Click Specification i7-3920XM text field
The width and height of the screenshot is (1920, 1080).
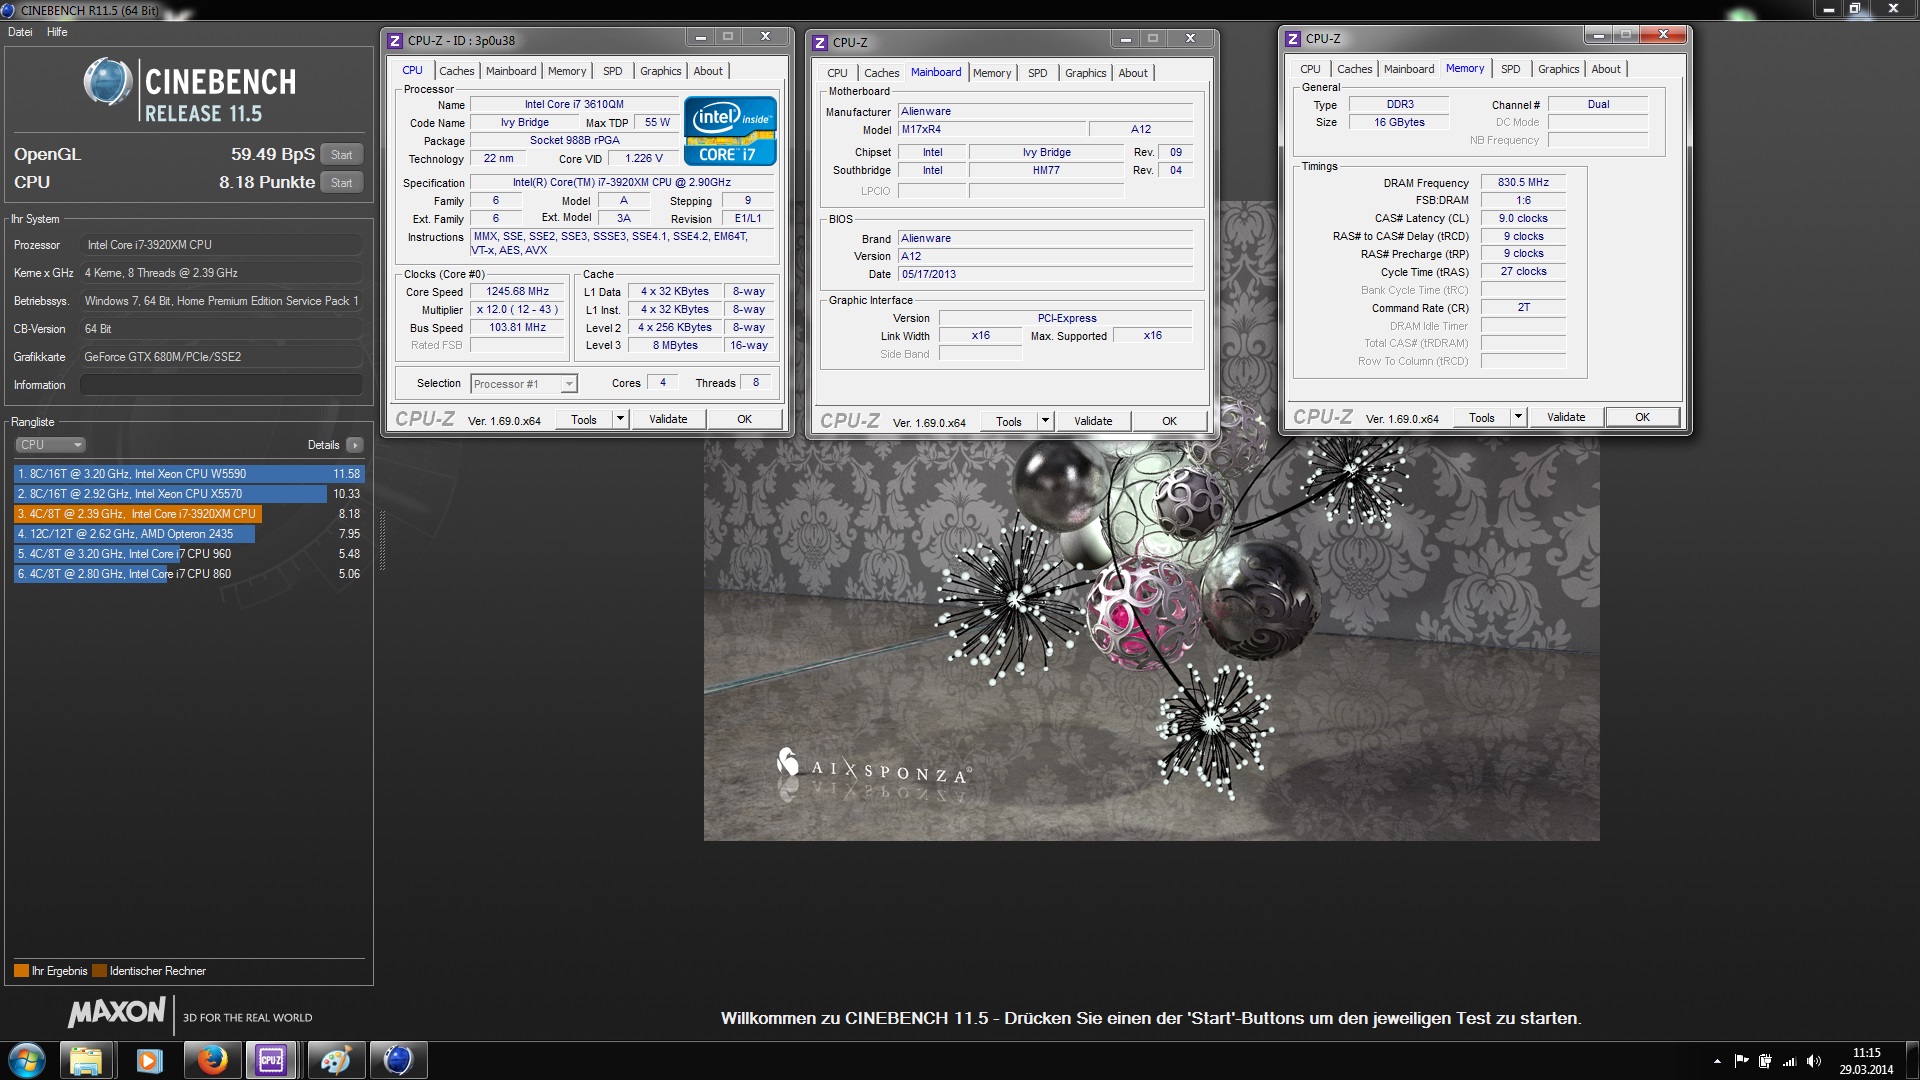[621, 183]
